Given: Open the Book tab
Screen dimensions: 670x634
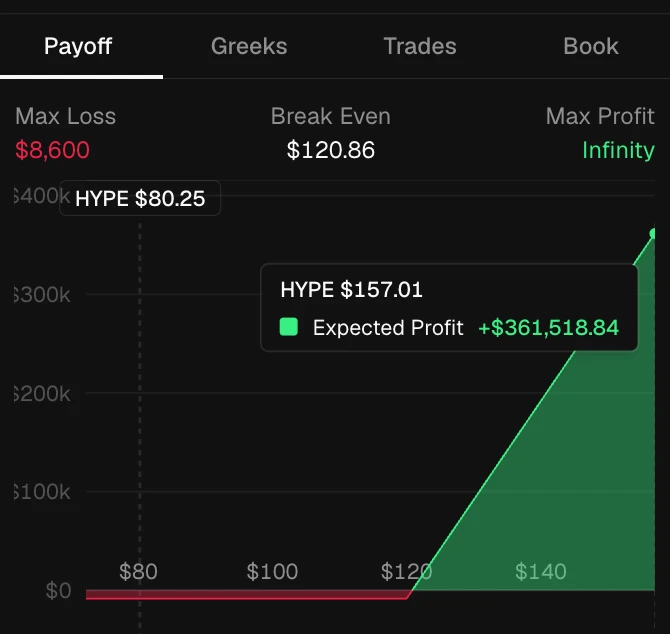Looking at the screenshot, I should point(591,46).
